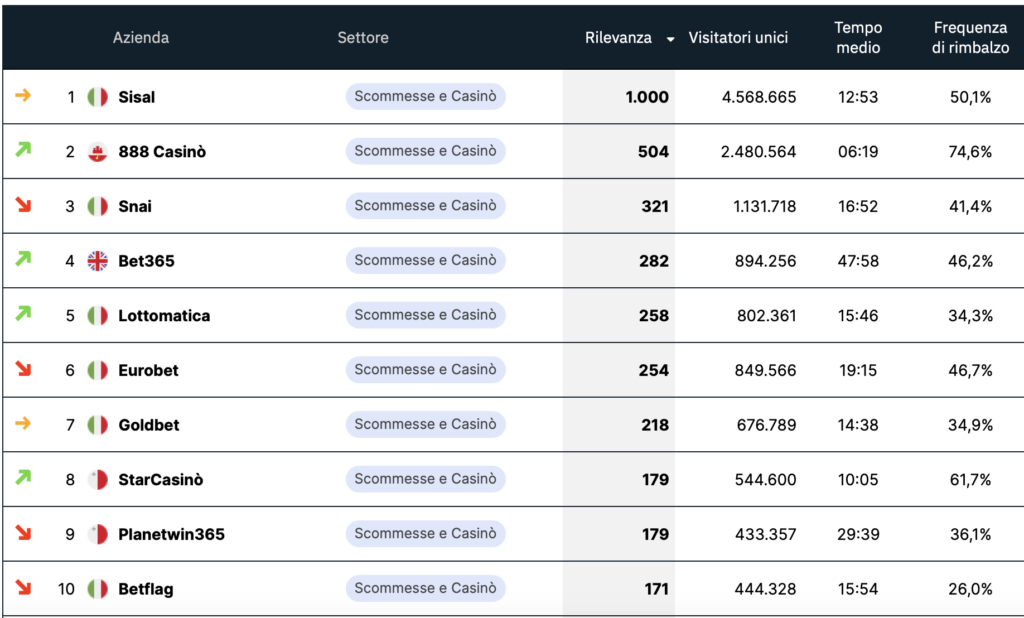
Task: Select unique visitors value 4.568.665
Action: 759,97
